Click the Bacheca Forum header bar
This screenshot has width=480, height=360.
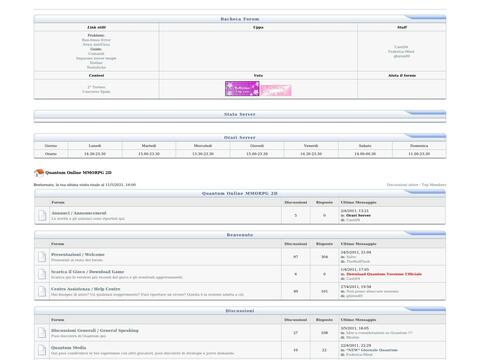pos(240,19)
